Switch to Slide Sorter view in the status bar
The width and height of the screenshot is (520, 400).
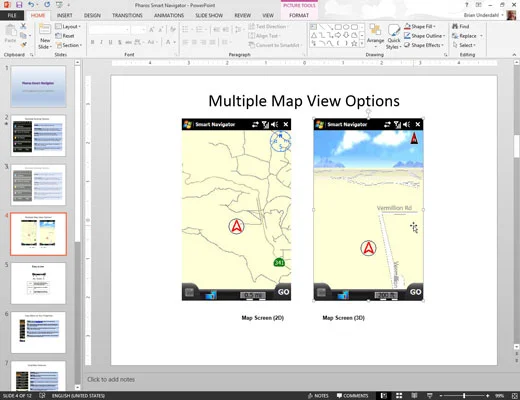tap(399, 396)
